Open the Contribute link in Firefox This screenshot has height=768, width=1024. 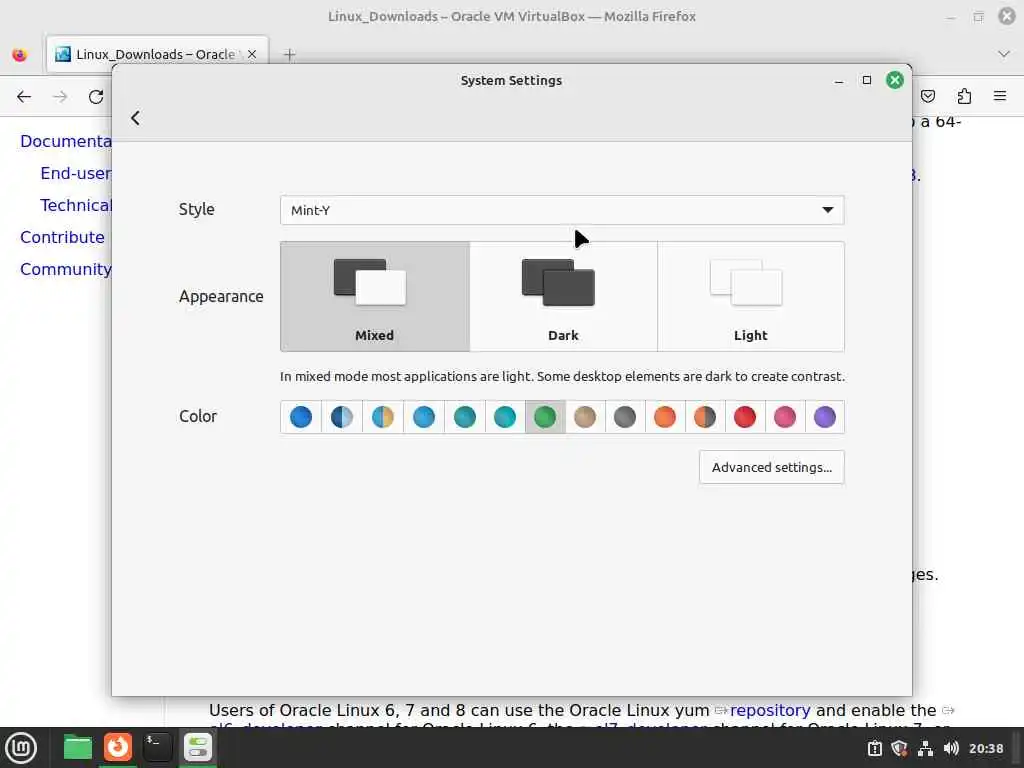click(62, 238)
